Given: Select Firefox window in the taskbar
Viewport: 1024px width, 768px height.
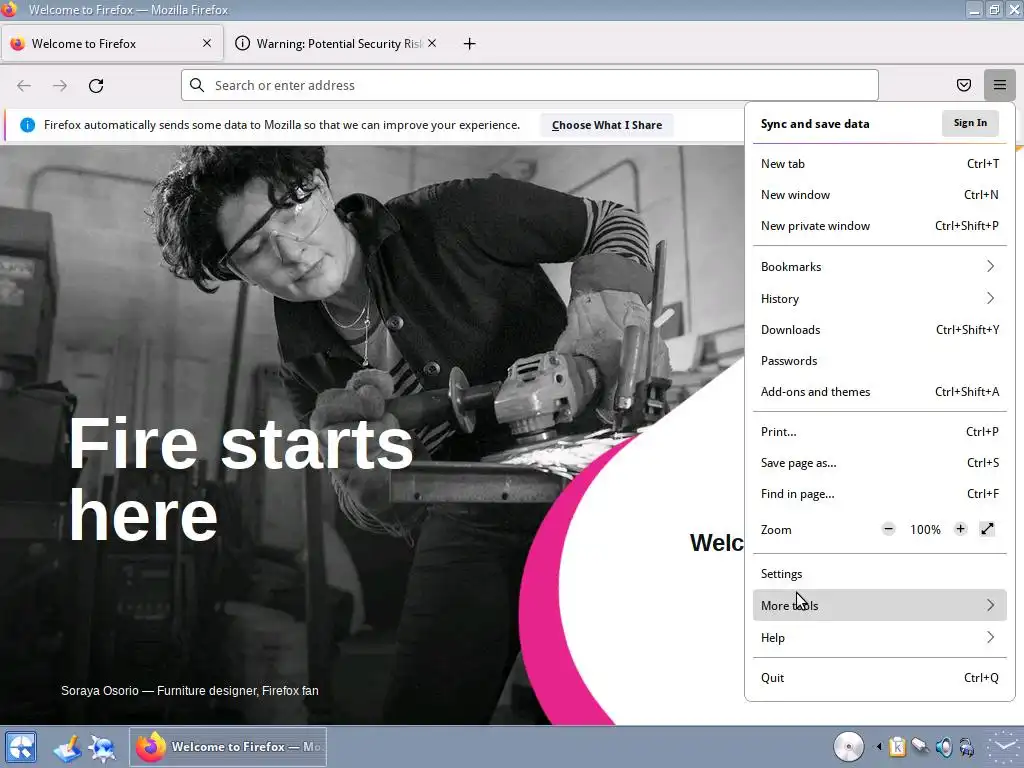Looking at the screenshot, I should [228, 746].
